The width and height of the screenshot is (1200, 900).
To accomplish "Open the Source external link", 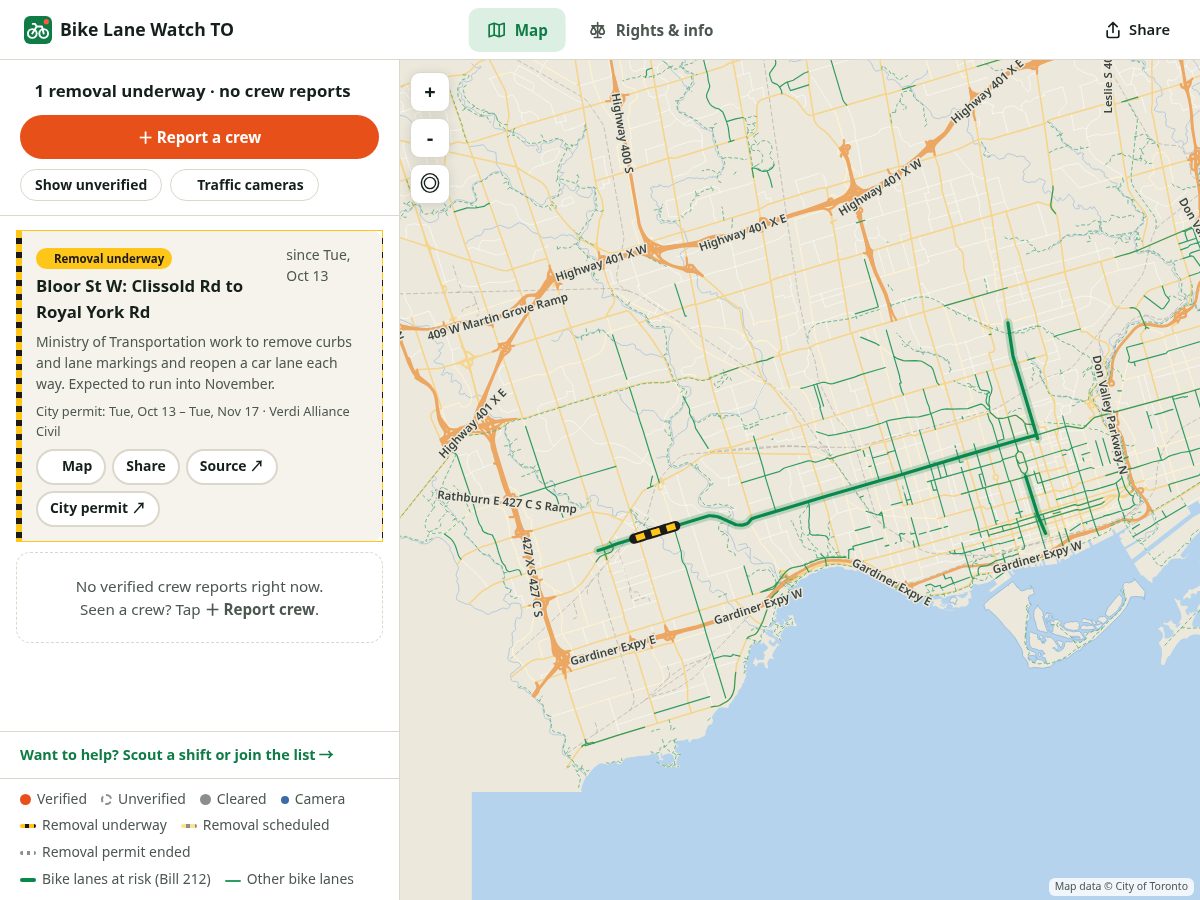I will [231, 467].
